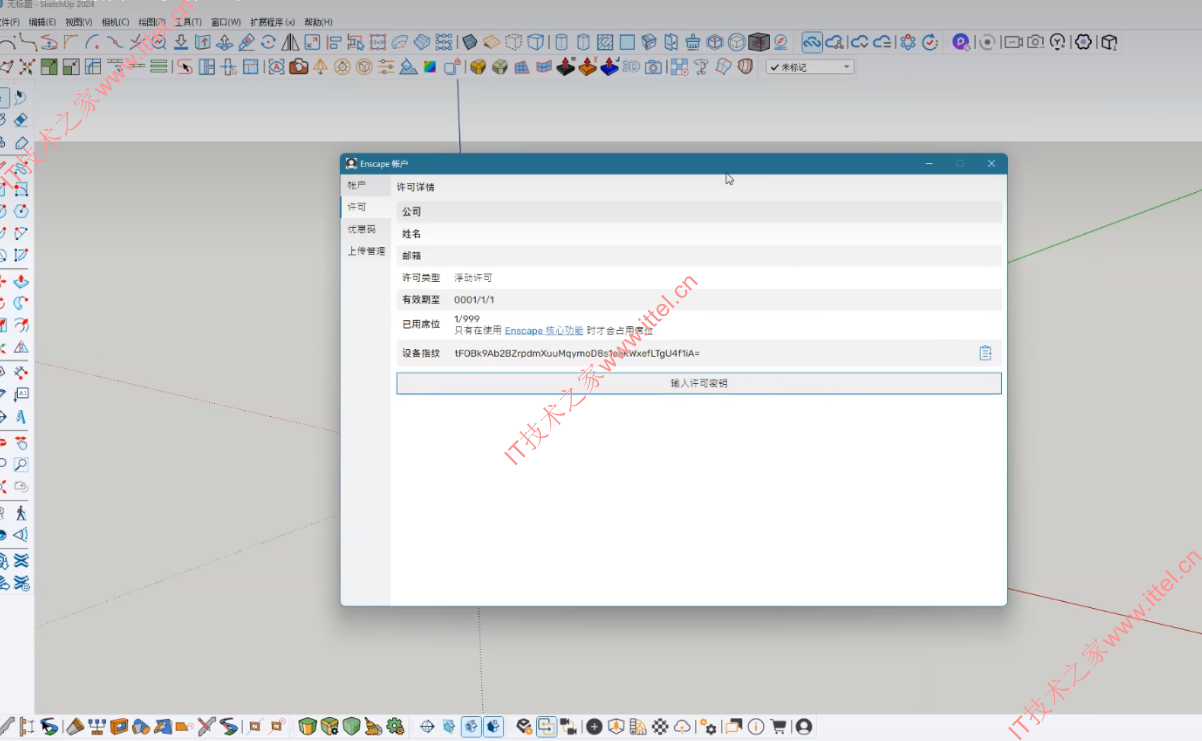Click the red-brown camera icon in second toolbar

(299, 67)
